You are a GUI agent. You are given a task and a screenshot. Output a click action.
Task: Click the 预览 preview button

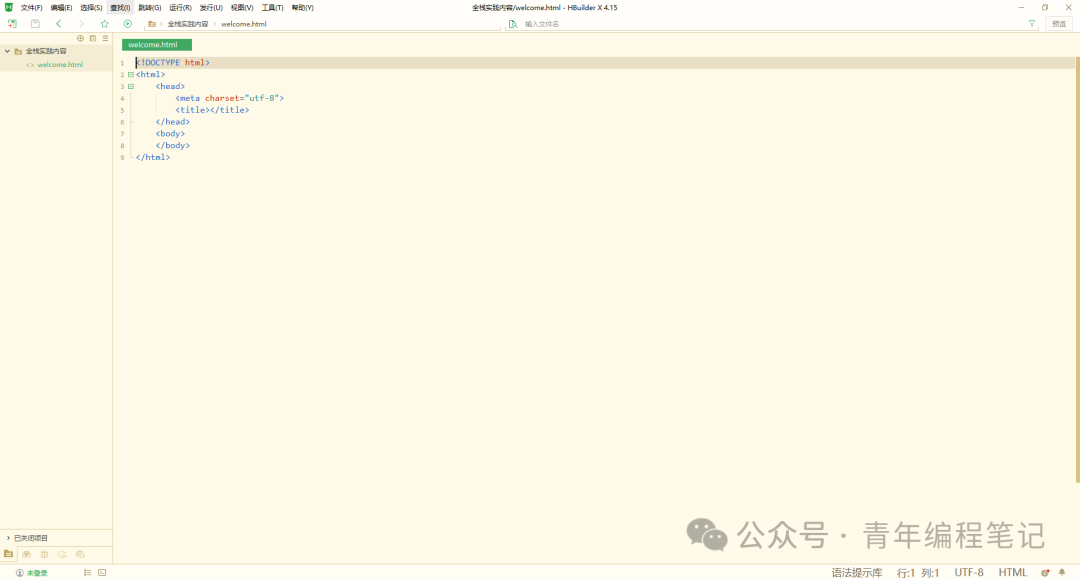1059,23
